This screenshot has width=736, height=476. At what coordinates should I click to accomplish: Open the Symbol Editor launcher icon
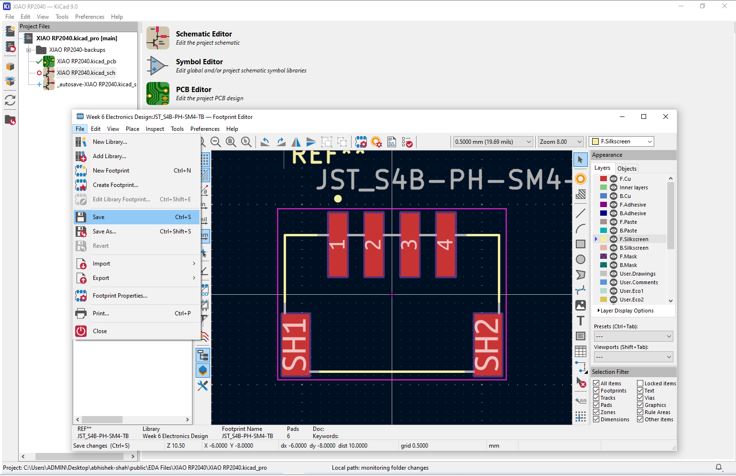[x=158, y=66]
